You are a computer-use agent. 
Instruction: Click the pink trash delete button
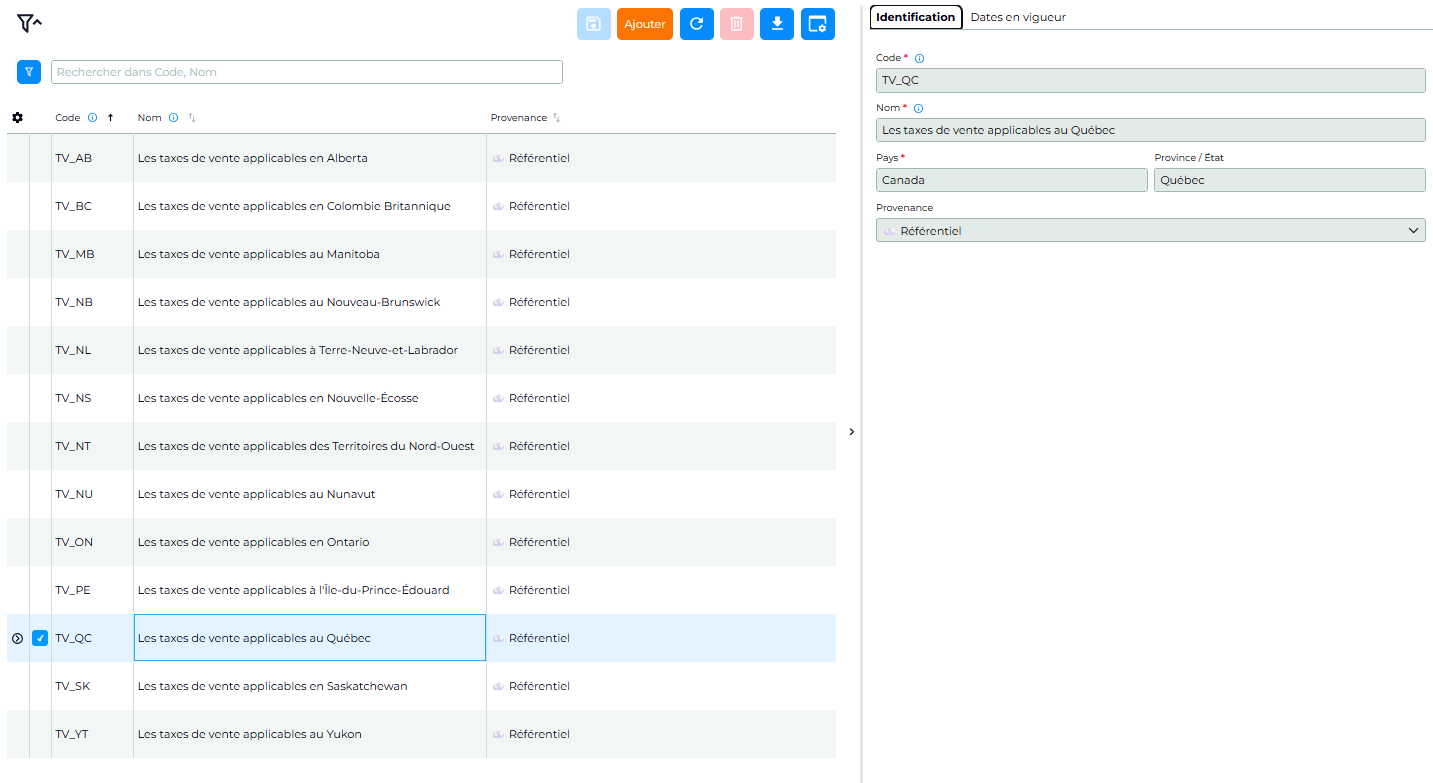coord(737,24)
